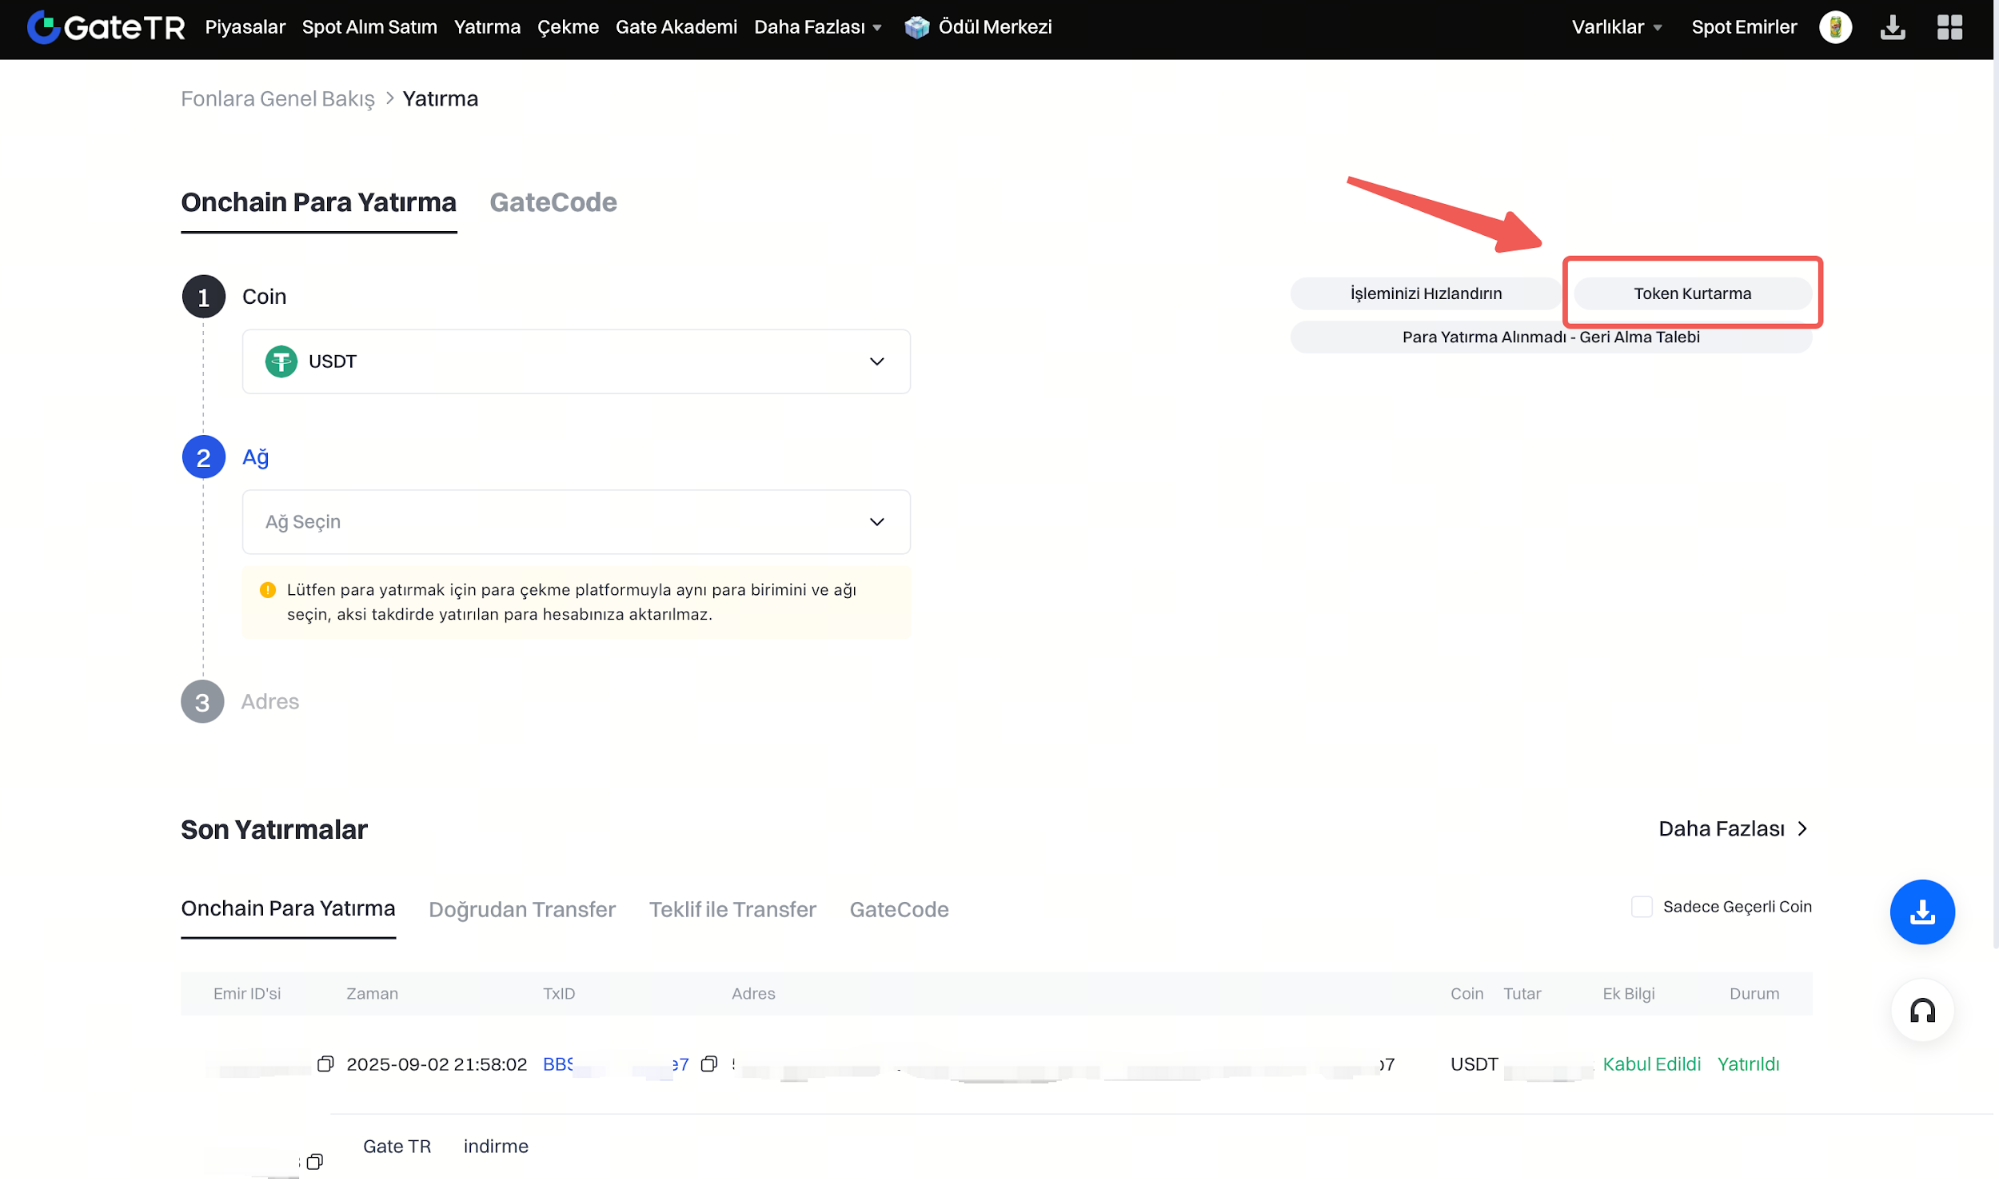Switch to the GateCode tab
This screenshot has width=1999, height=1179.
click(x=553, y=202)
